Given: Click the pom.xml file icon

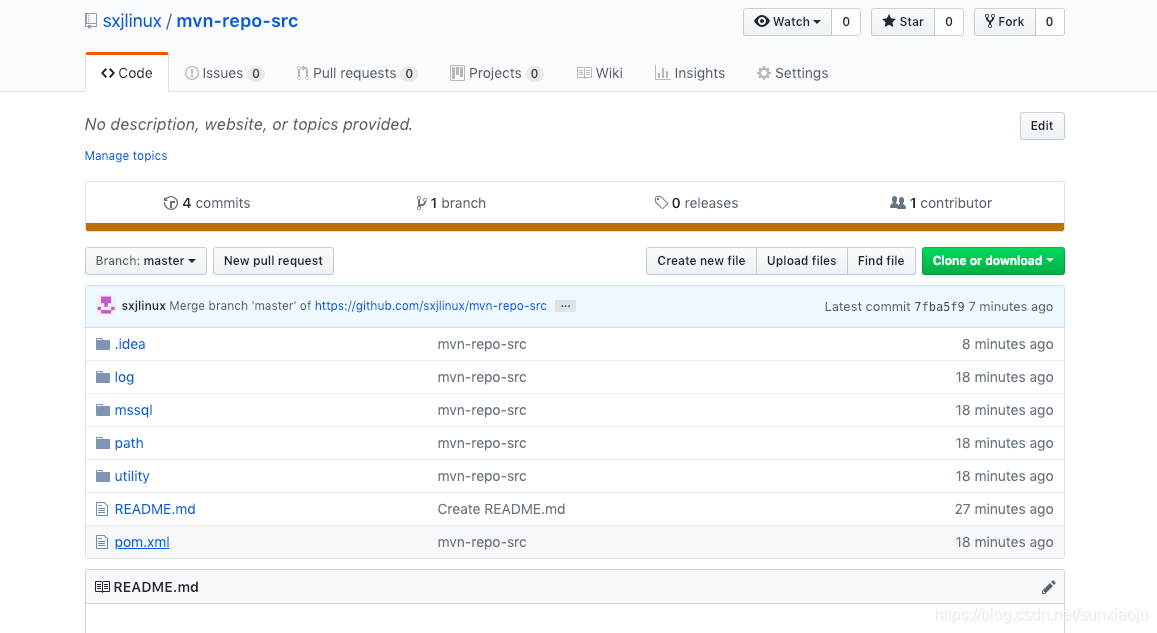Looking at the screenshot, I should click(102, 542).
